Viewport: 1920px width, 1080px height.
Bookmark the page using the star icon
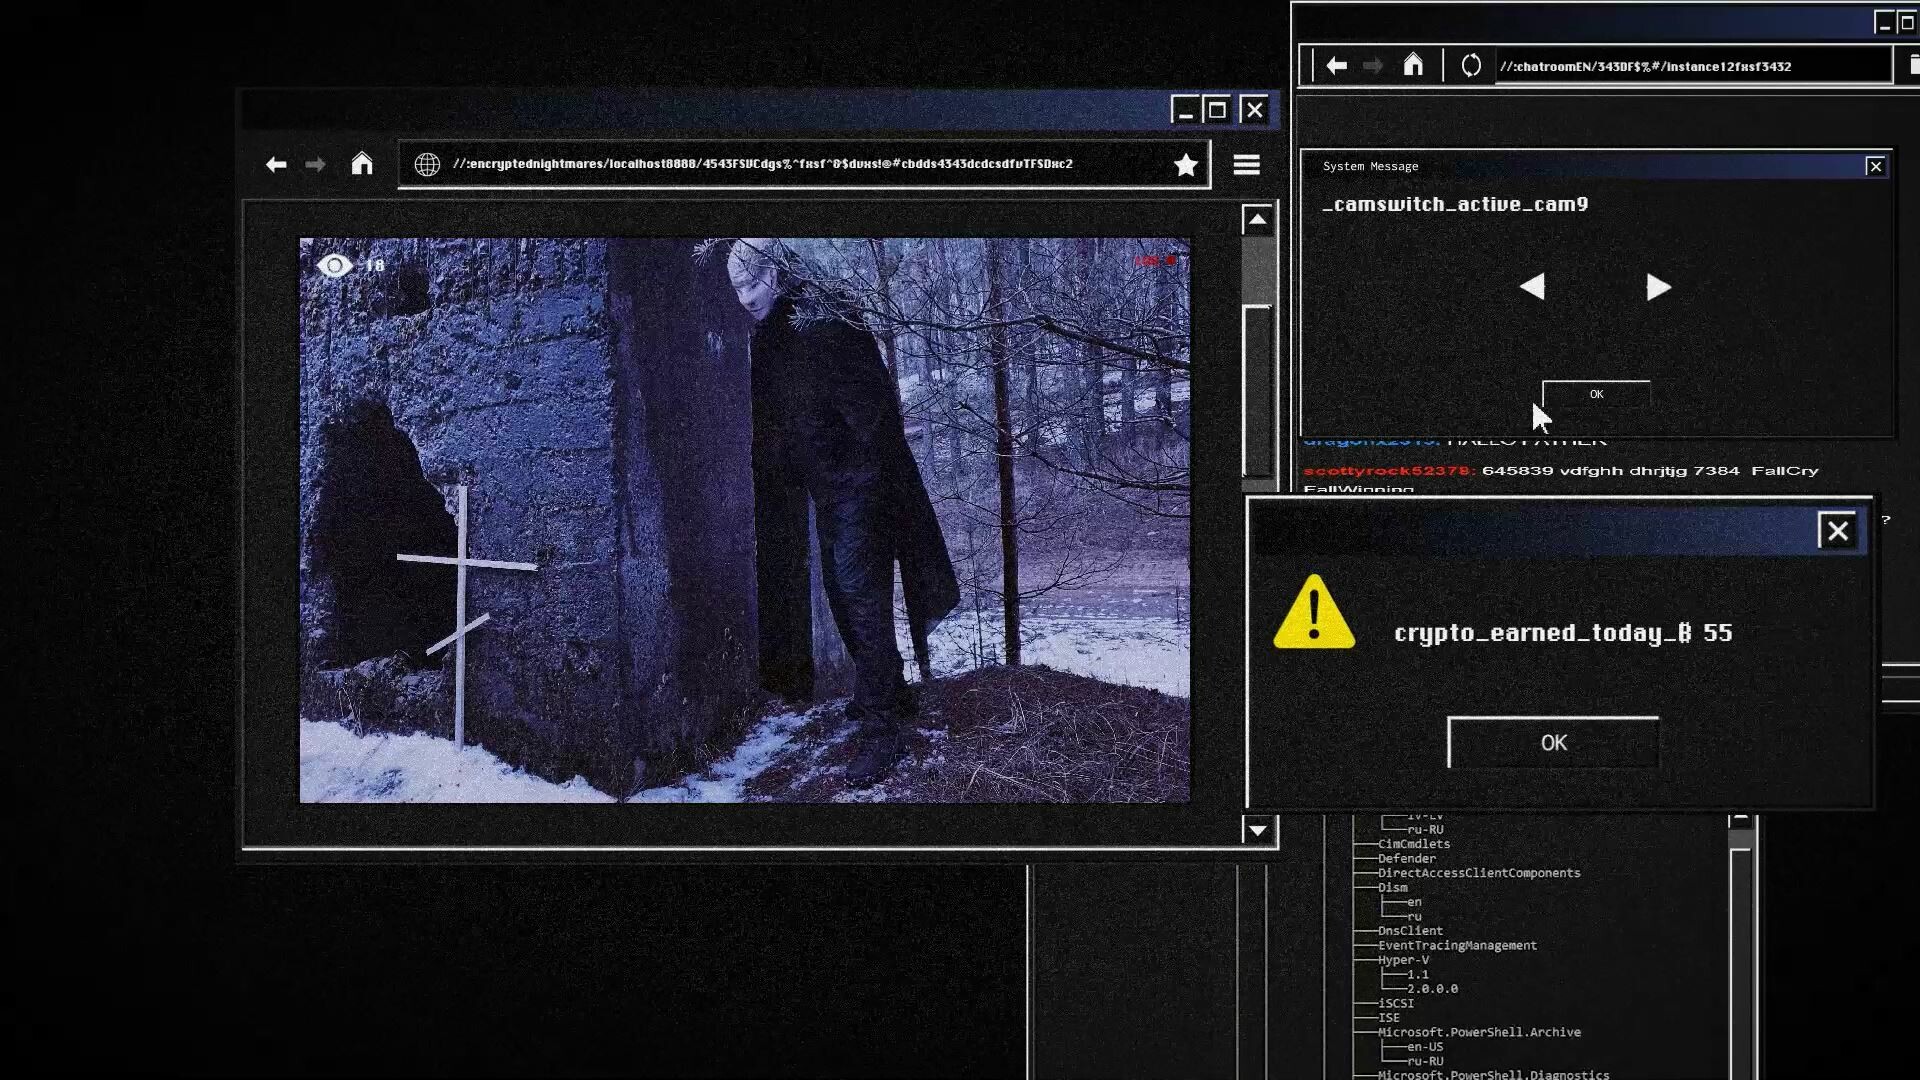[x=1186, y=165]
